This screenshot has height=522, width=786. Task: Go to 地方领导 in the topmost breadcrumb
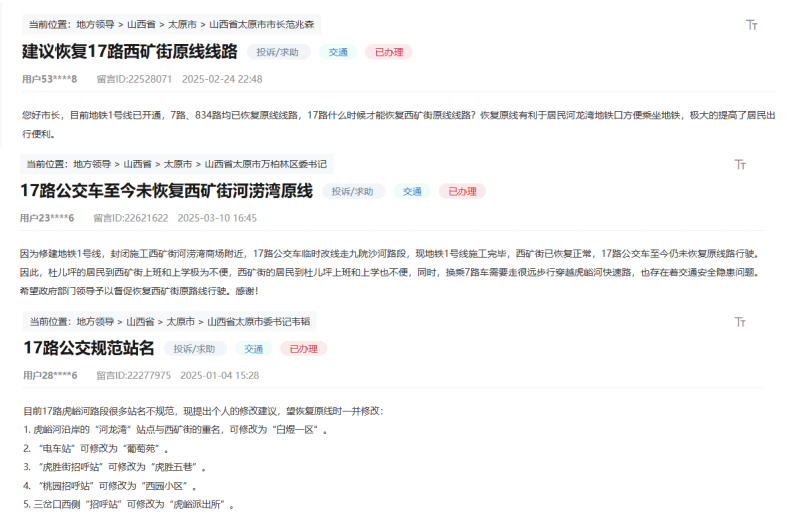click(96, 22)
